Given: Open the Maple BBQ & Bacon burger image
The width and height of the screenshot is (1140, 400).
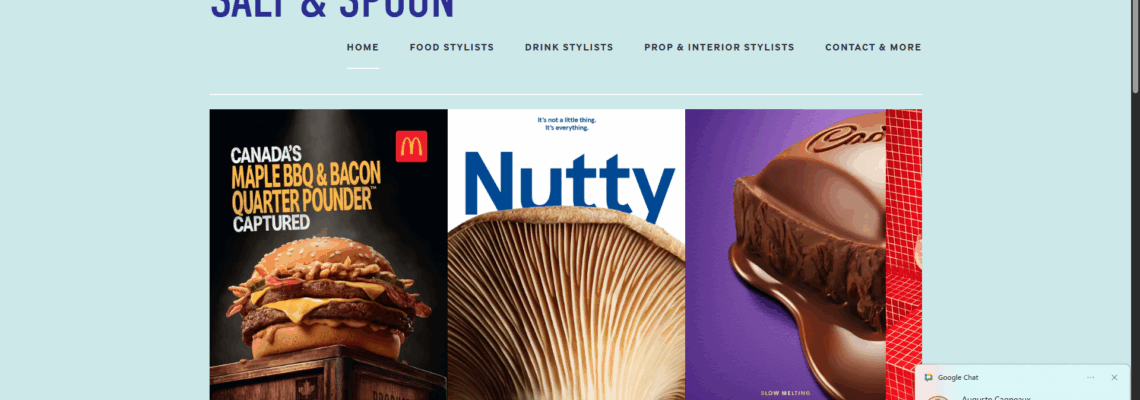Looking at the screenshot, I should click(329, 255).
